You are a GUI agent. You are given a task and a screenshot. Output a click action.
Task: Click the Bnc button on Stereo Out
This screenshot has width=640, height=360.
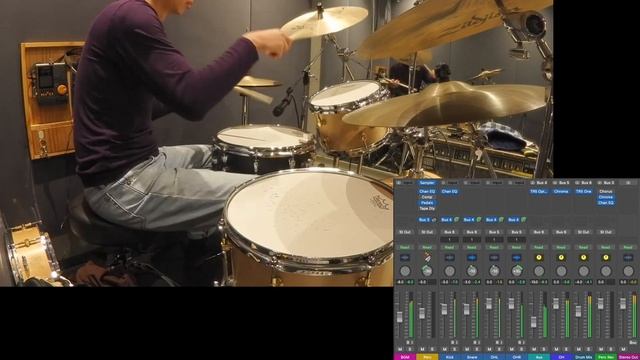[x=633, y=342]
